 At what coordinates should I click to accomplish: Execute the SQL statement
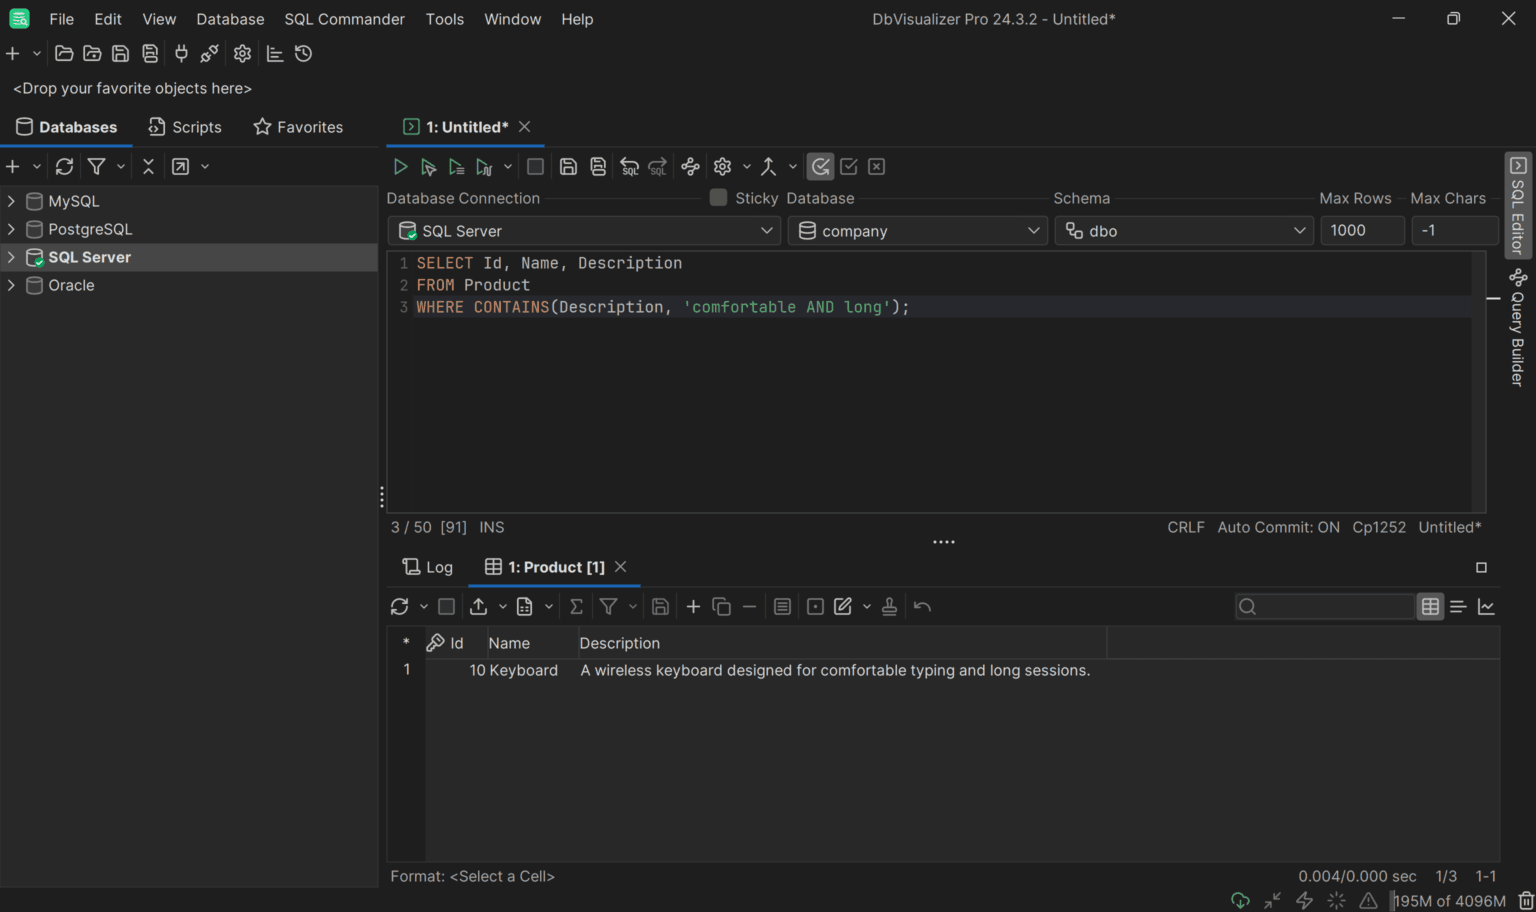[400, 166]
